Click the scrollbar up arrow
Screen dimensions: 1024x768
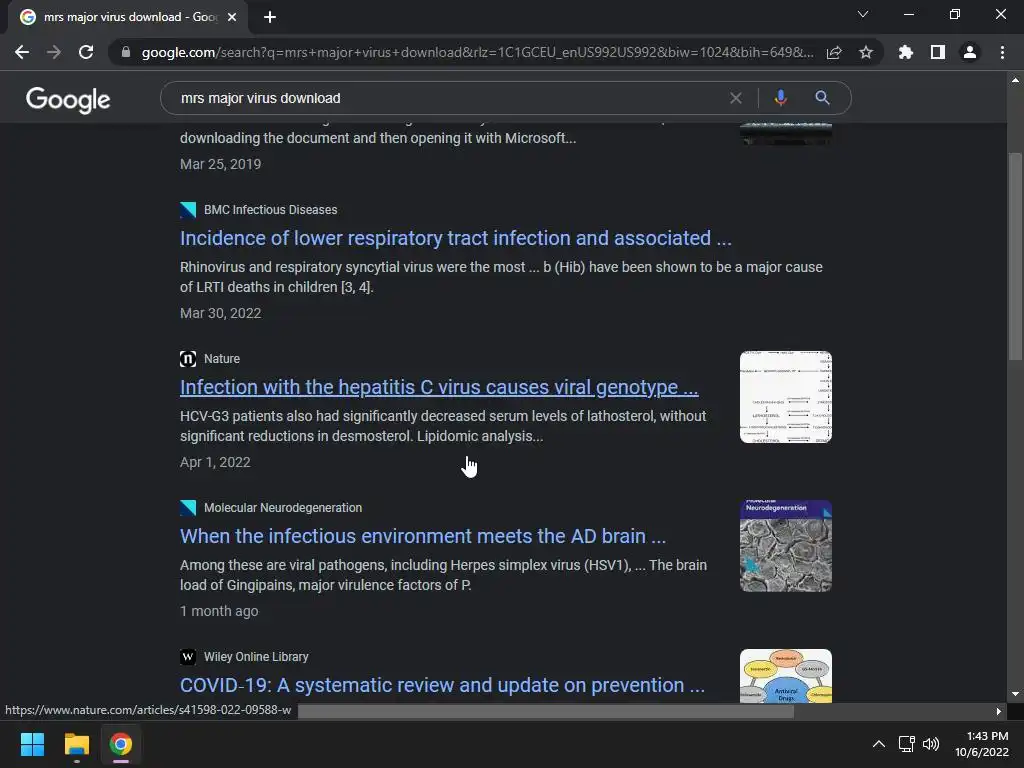(x=1015, y=80)
